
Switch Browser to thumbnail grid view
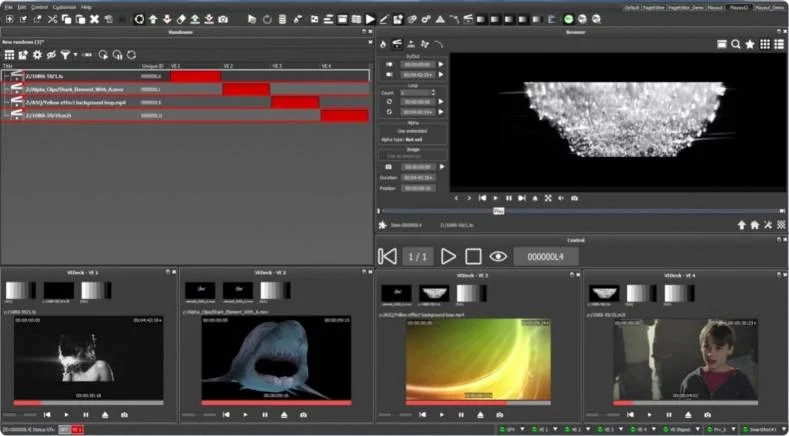pyautogui.click(x=765, y=44)
